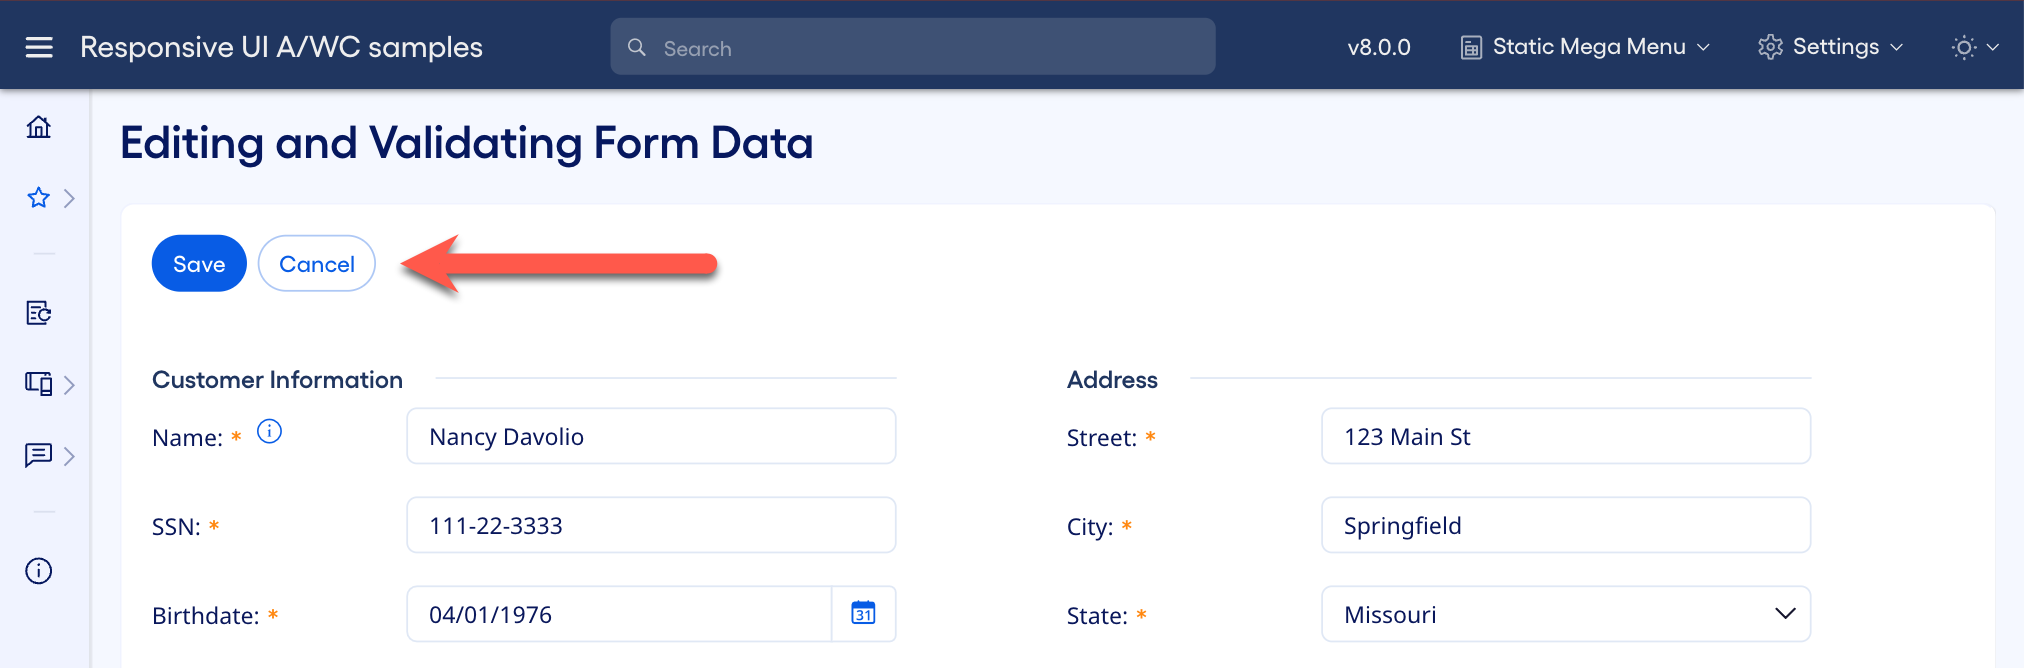
Task: Open the Settings menu
Action: click(1830, 47)
